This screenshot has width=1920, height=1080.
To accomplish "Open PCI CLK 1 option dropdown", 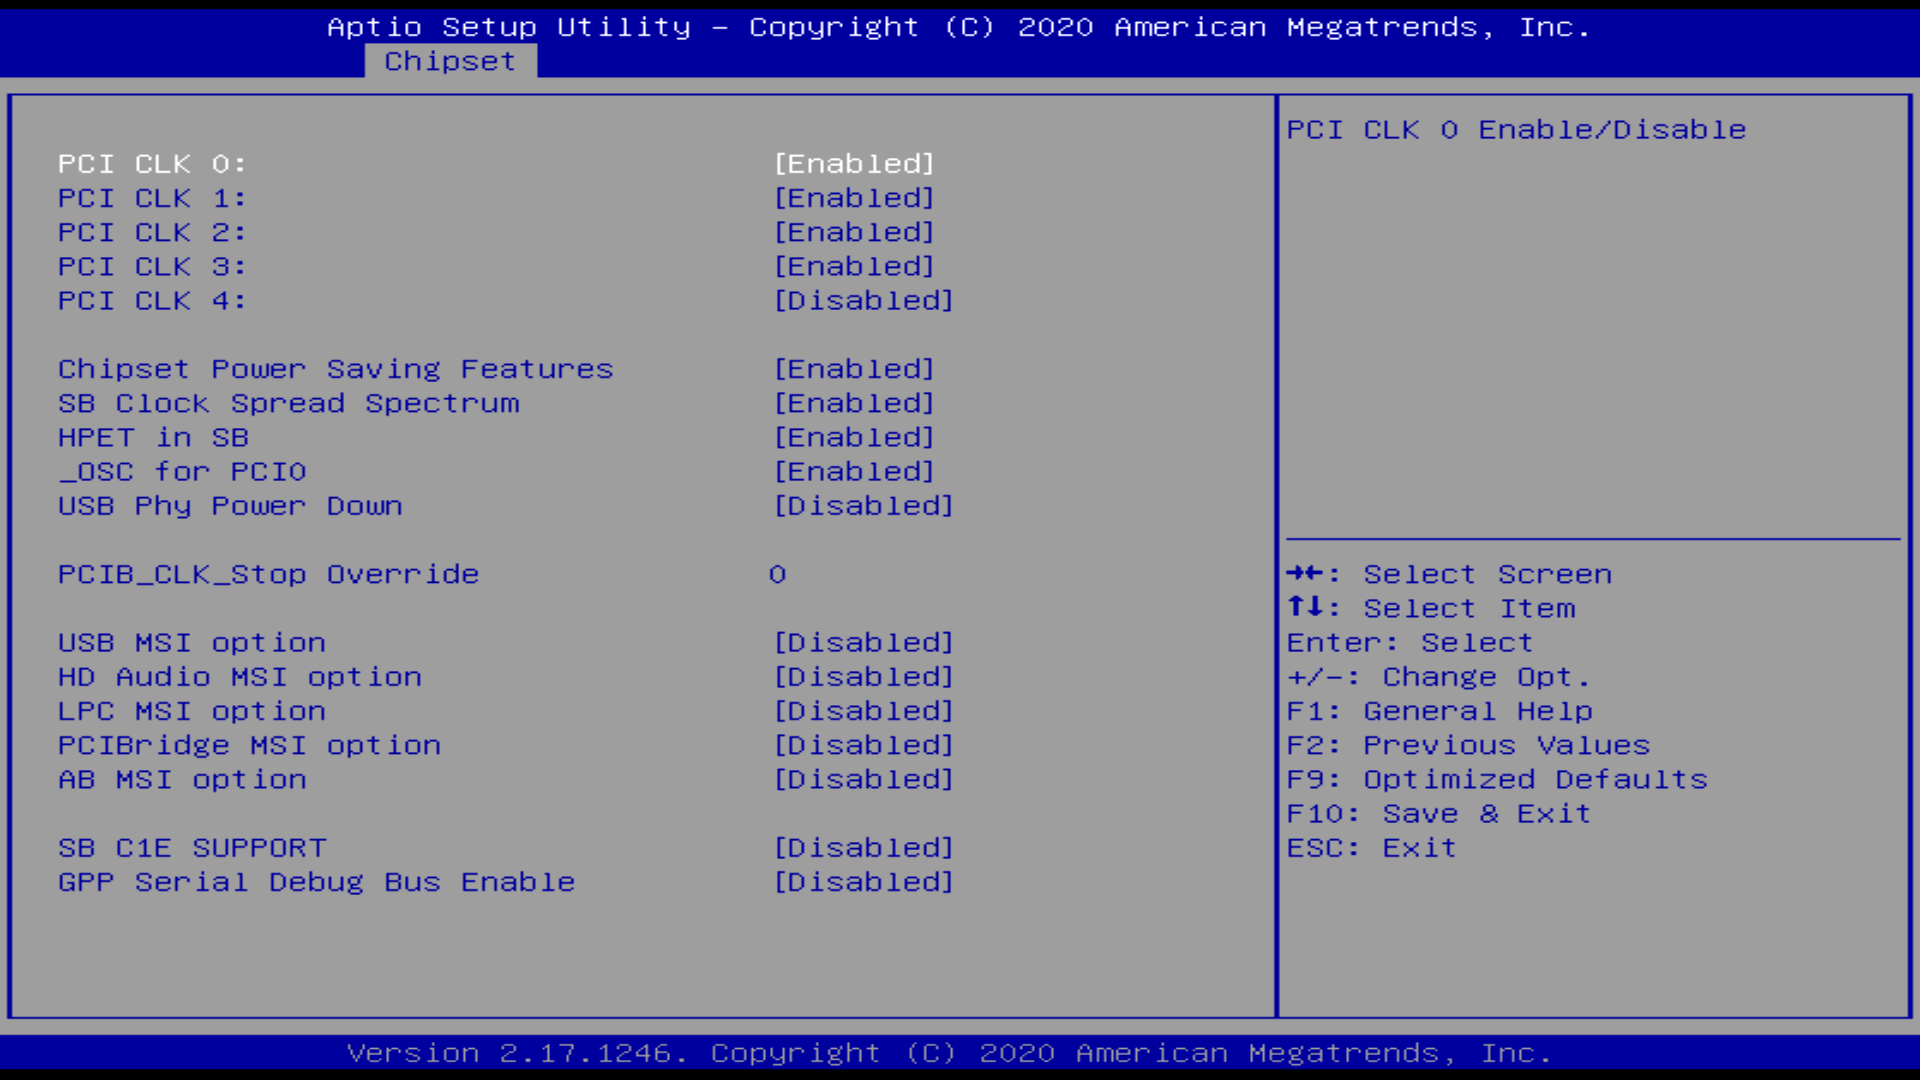I will pos(854,198).
